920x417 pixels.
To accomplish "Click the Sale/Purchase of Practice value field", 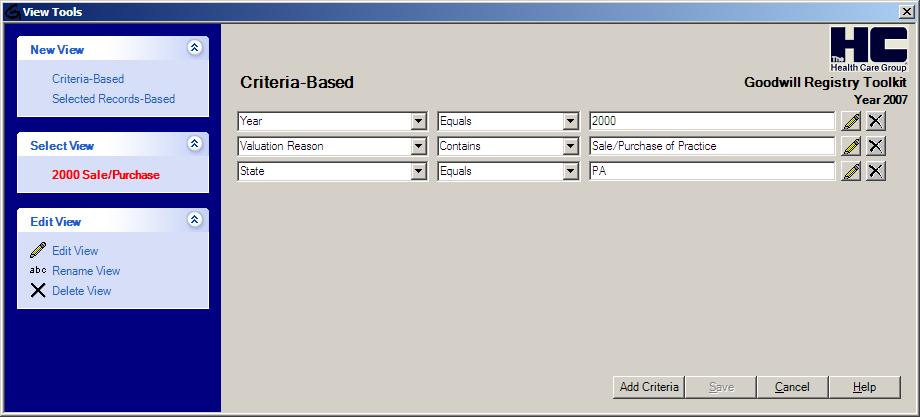I will [712, 146].
